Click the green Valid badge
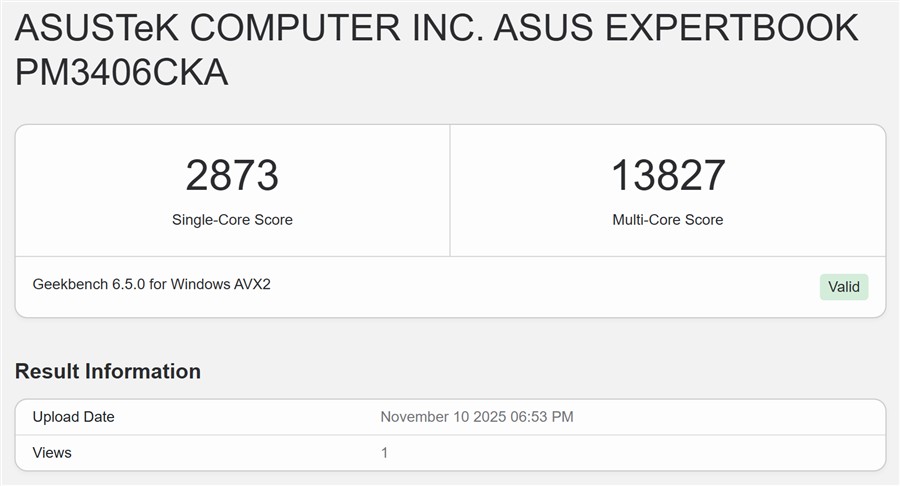 click(843, 287)
